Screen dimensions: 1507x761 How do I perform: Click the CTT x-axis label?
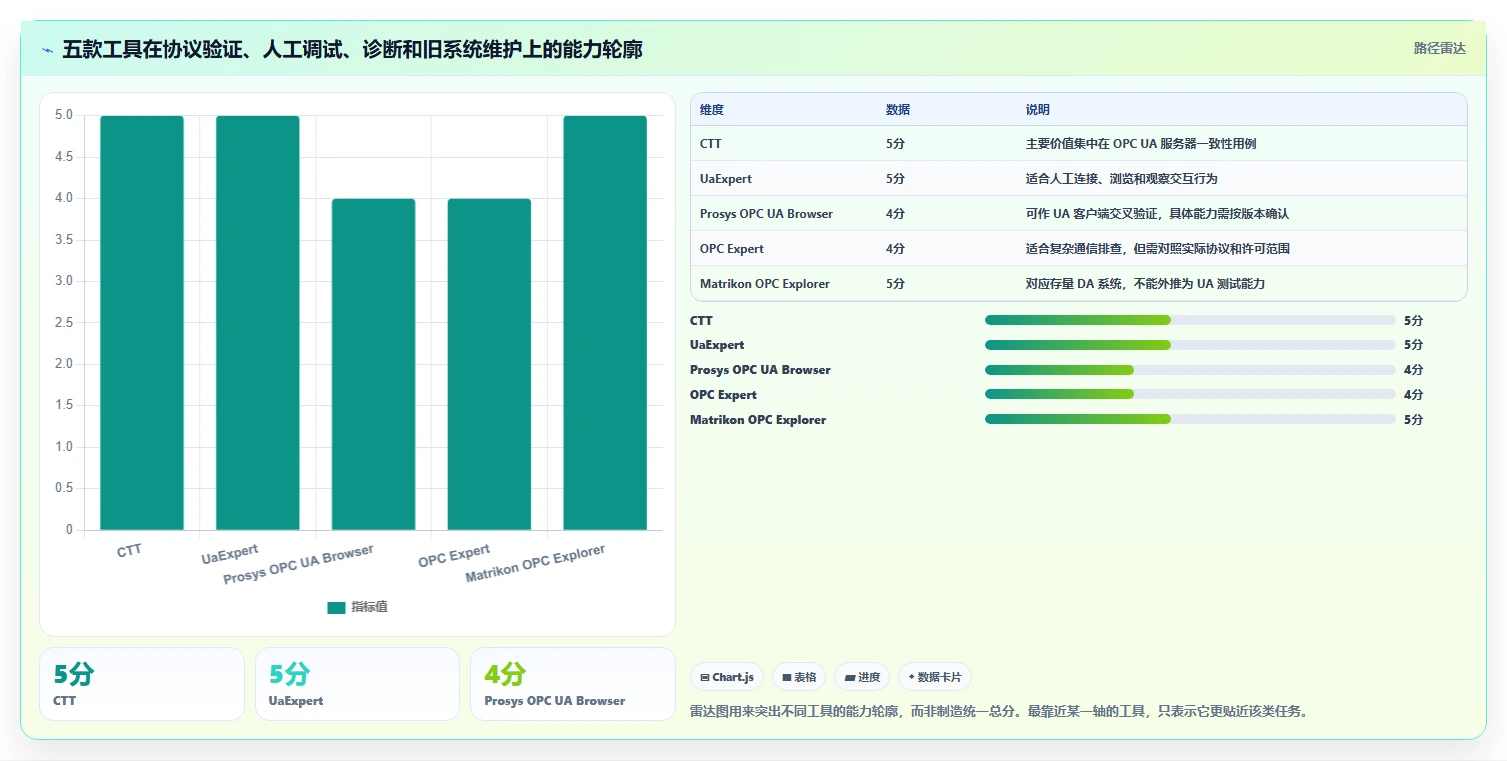129,551
